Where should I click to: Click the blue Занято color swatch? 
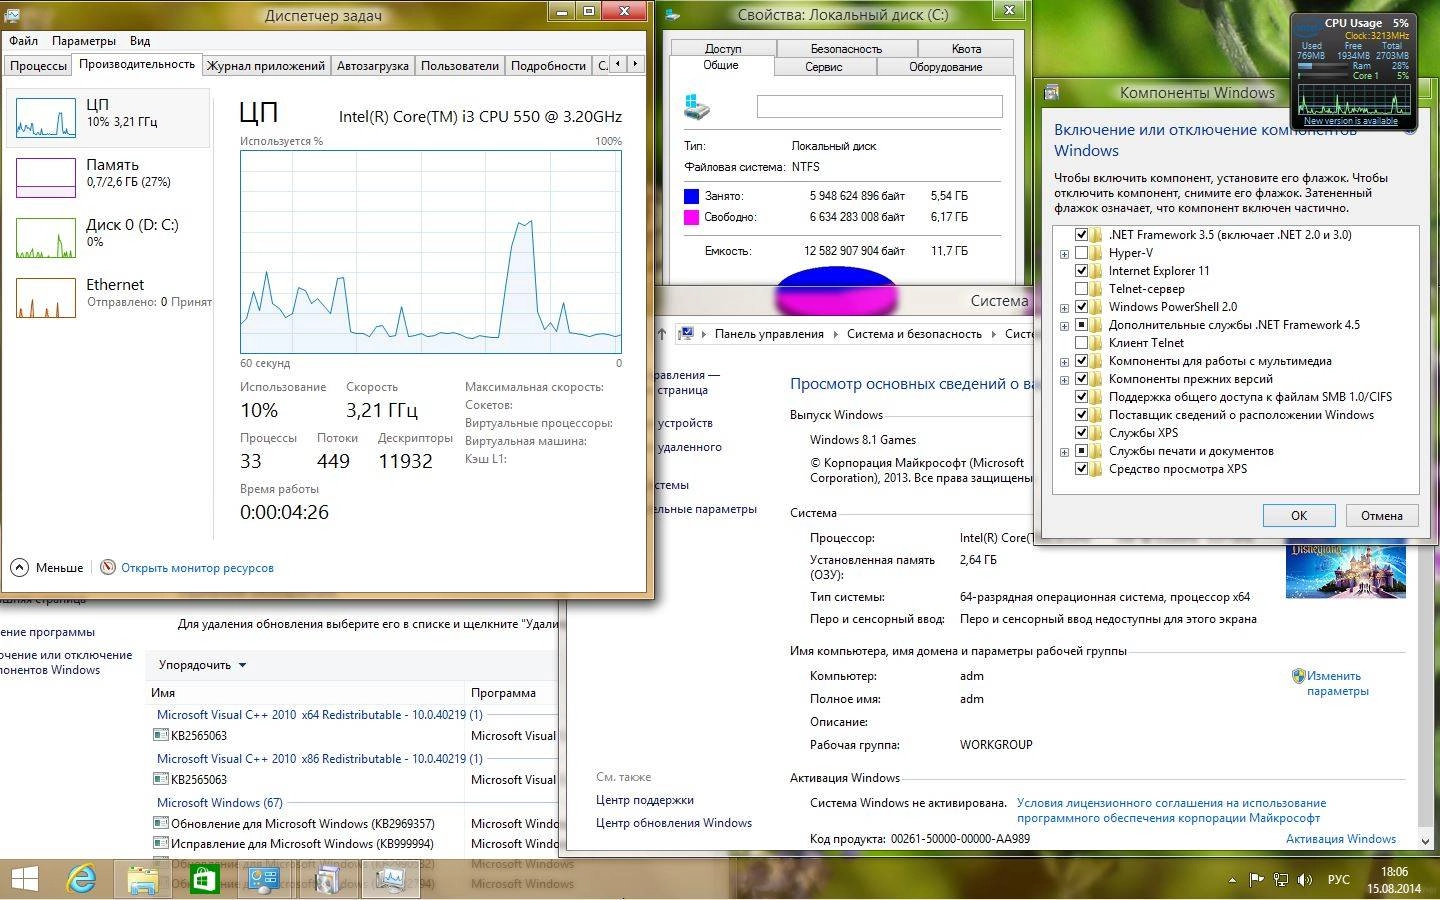pos(691,196)
